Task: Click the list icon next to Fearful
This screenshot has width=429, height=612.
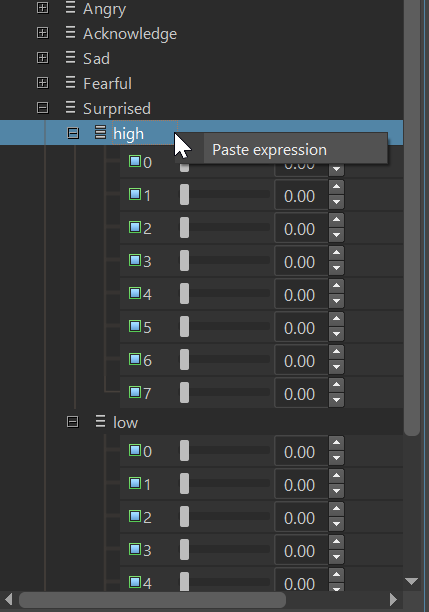Action: 70,82
